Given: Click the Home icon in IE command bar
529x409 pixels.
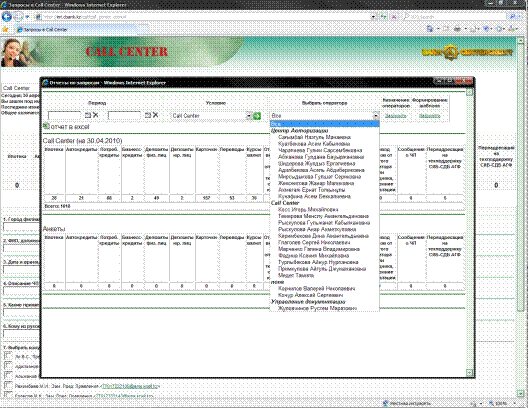Looking at the screenshot, I should pyautogui.click(x=430, y=29).
